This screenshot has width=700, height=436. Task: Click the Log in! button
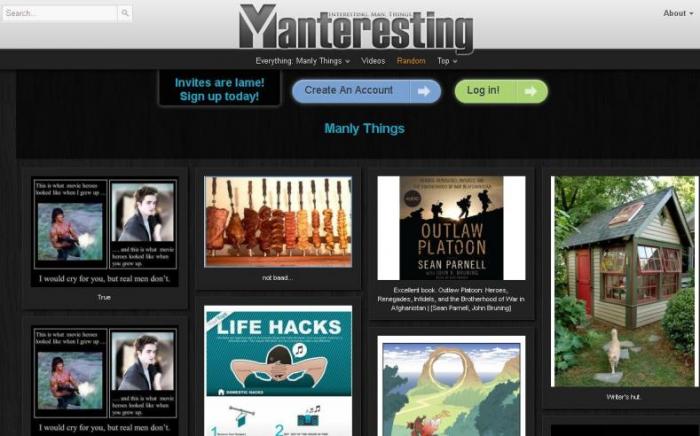coord(501,91)
